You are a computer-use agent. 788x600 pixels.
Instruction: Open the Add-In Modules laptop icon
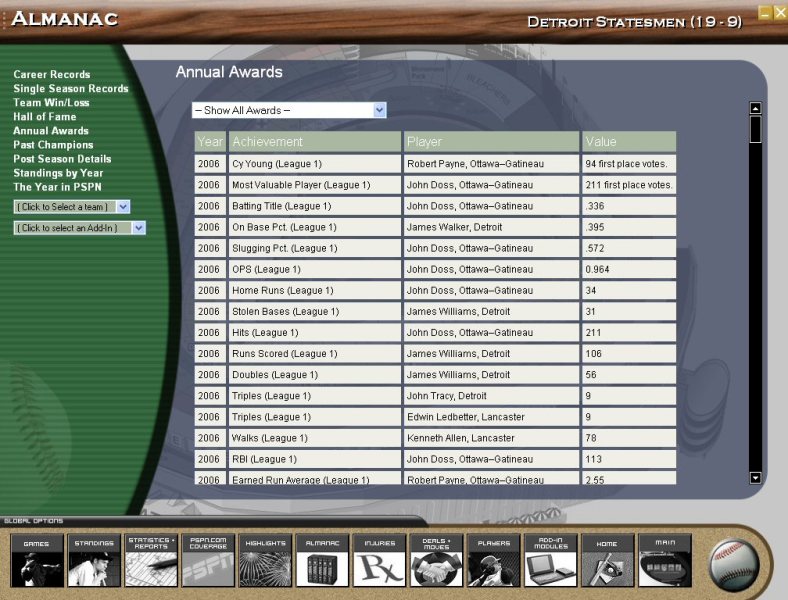click(x=551, y=561)
